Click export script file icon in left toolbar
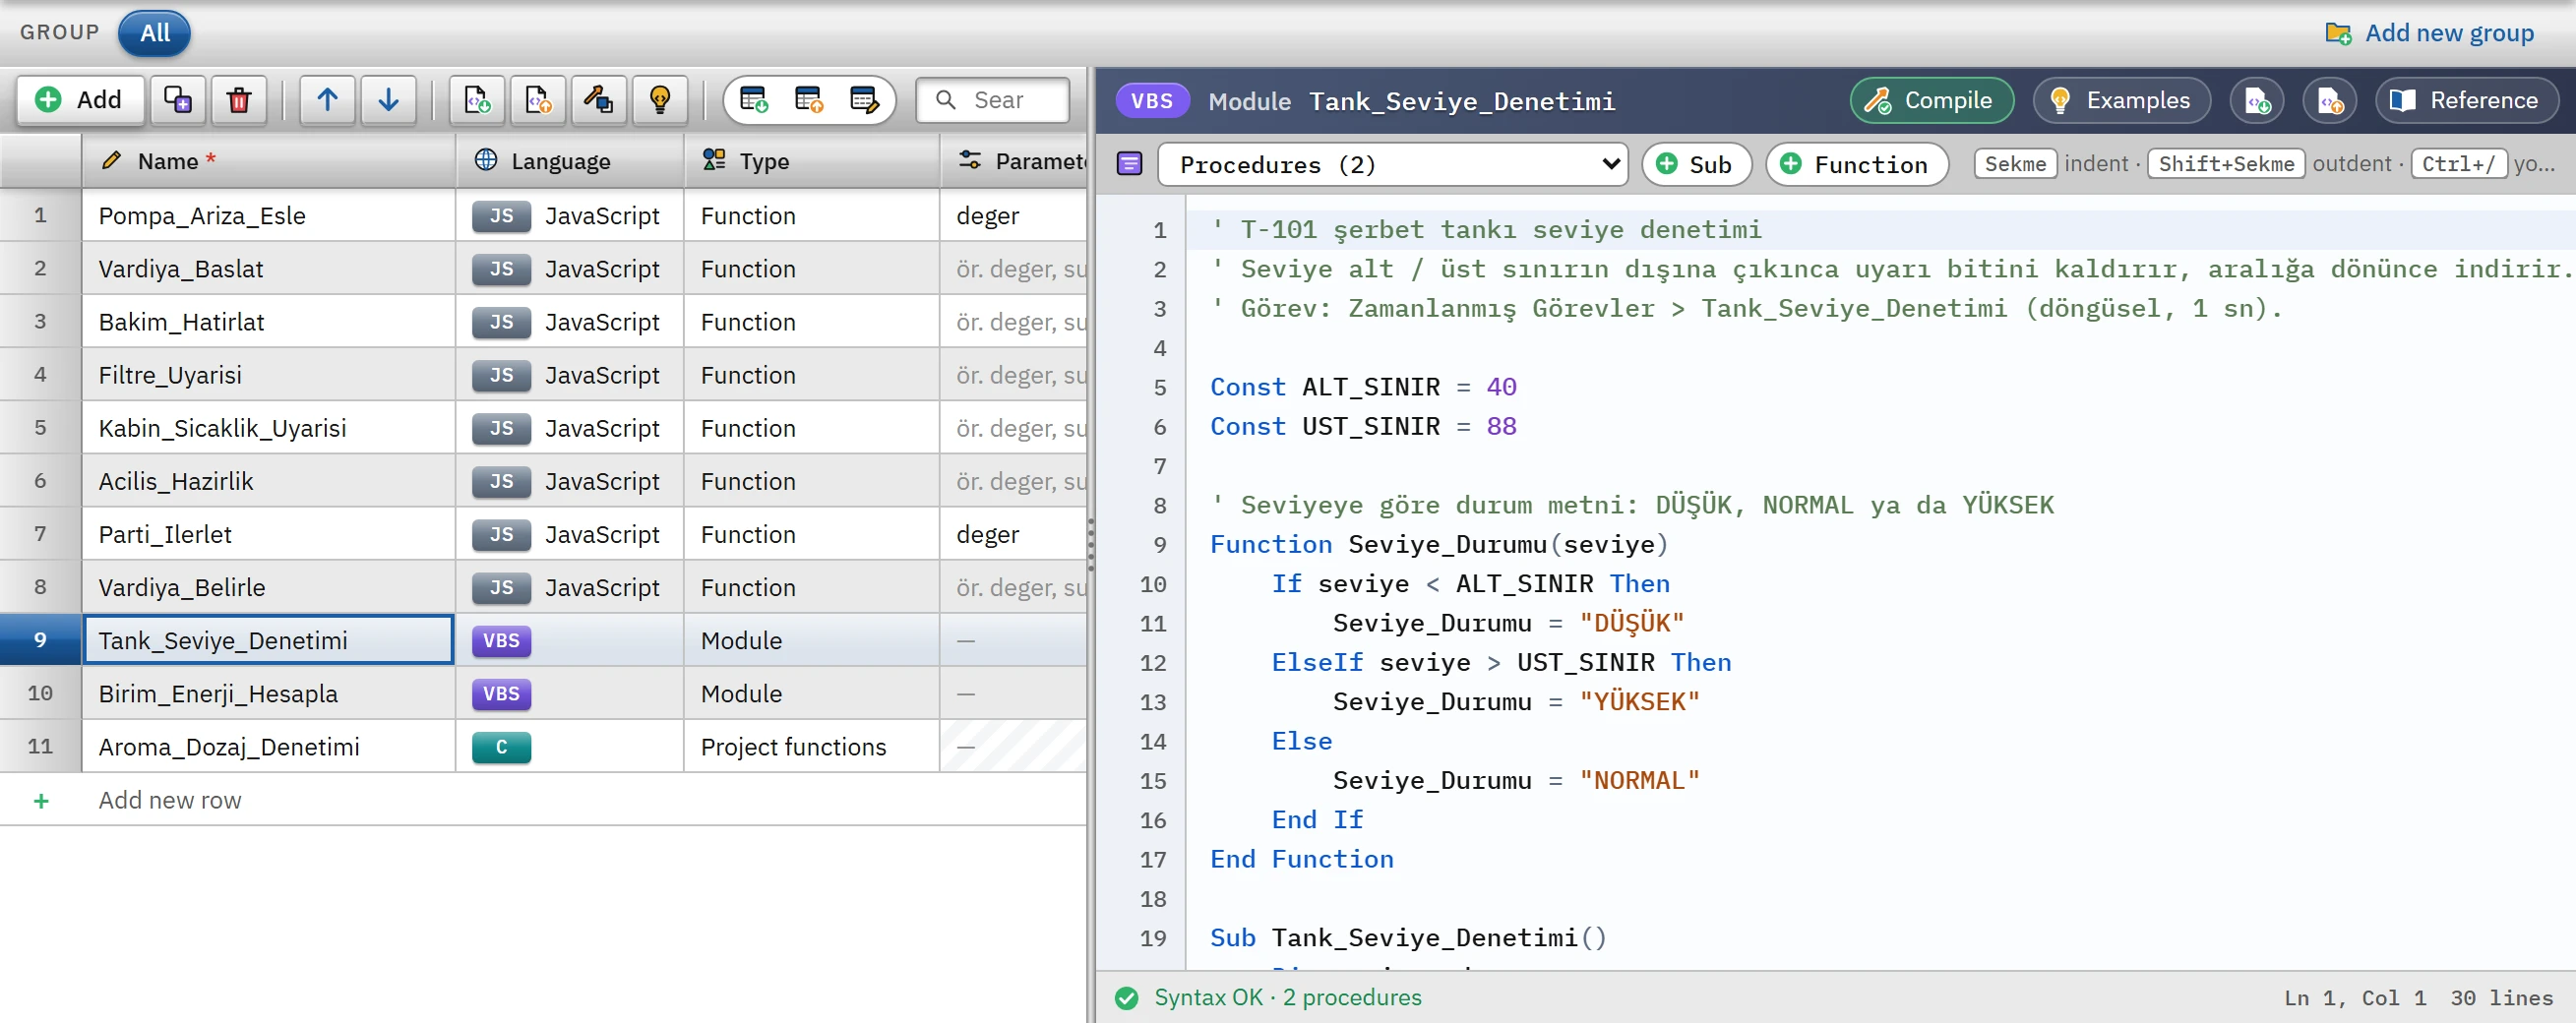2576x1023 pixels. (x=538, y=100)
